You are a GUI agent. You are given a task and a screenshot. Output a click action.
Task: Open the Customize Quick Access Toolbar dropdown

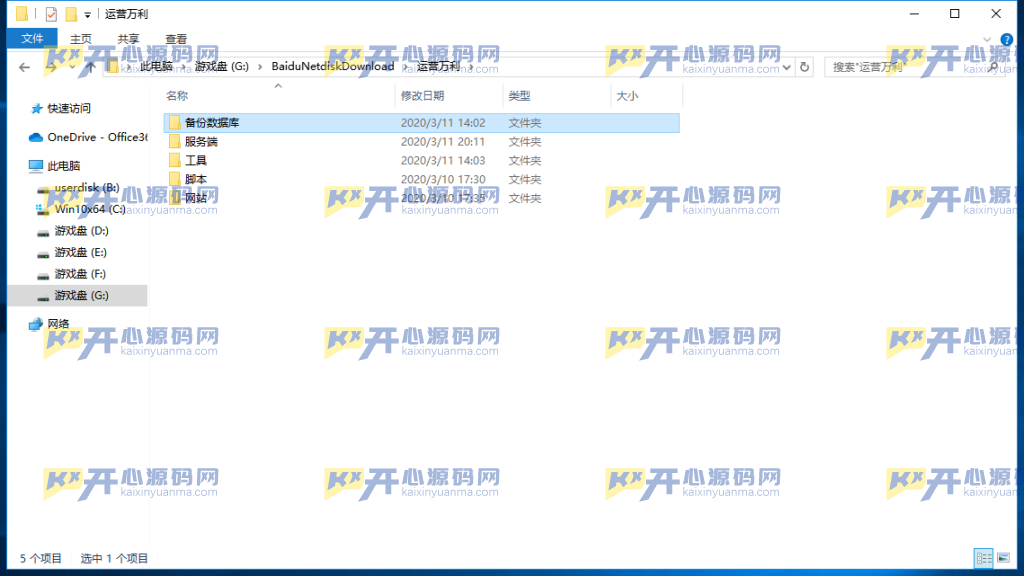(x=88, y=15)
